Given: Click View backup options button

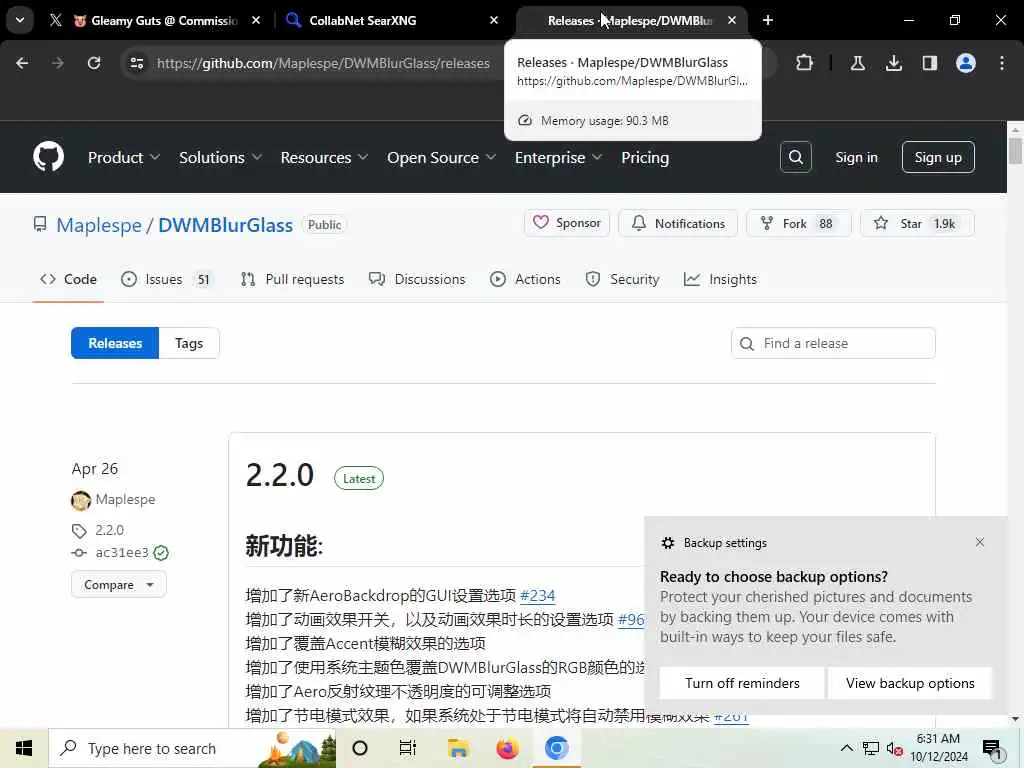Looking at the screenshot, I should [910, 683].
